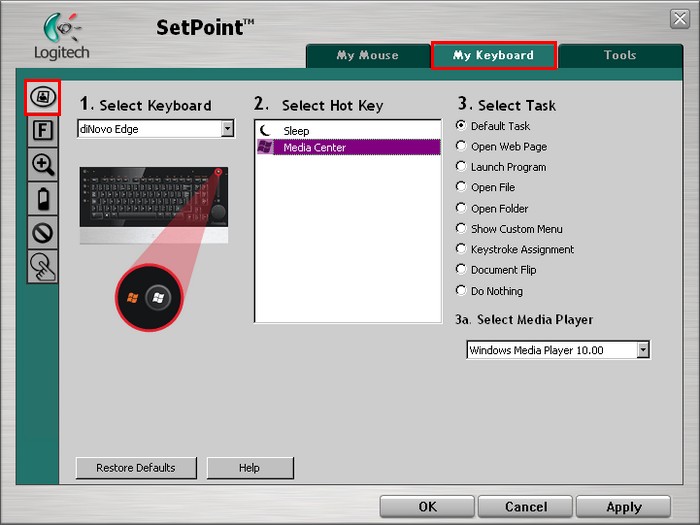Viewport: 700px width, 525px height.
Task: Click the Cancel button
Action: coord(525,507)
